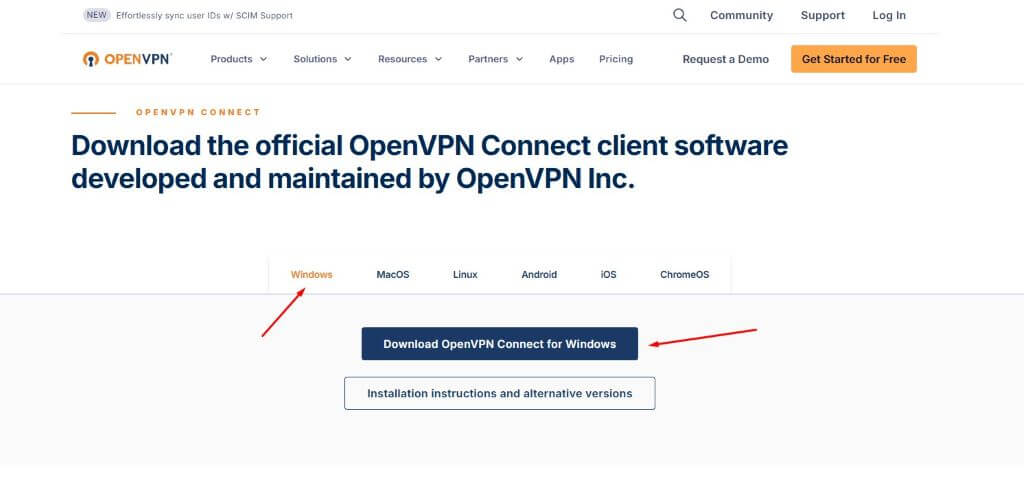Open Installation instructions and alternative versions
The width and height of the screenshot is (1024, 488).
pos(499,393)
